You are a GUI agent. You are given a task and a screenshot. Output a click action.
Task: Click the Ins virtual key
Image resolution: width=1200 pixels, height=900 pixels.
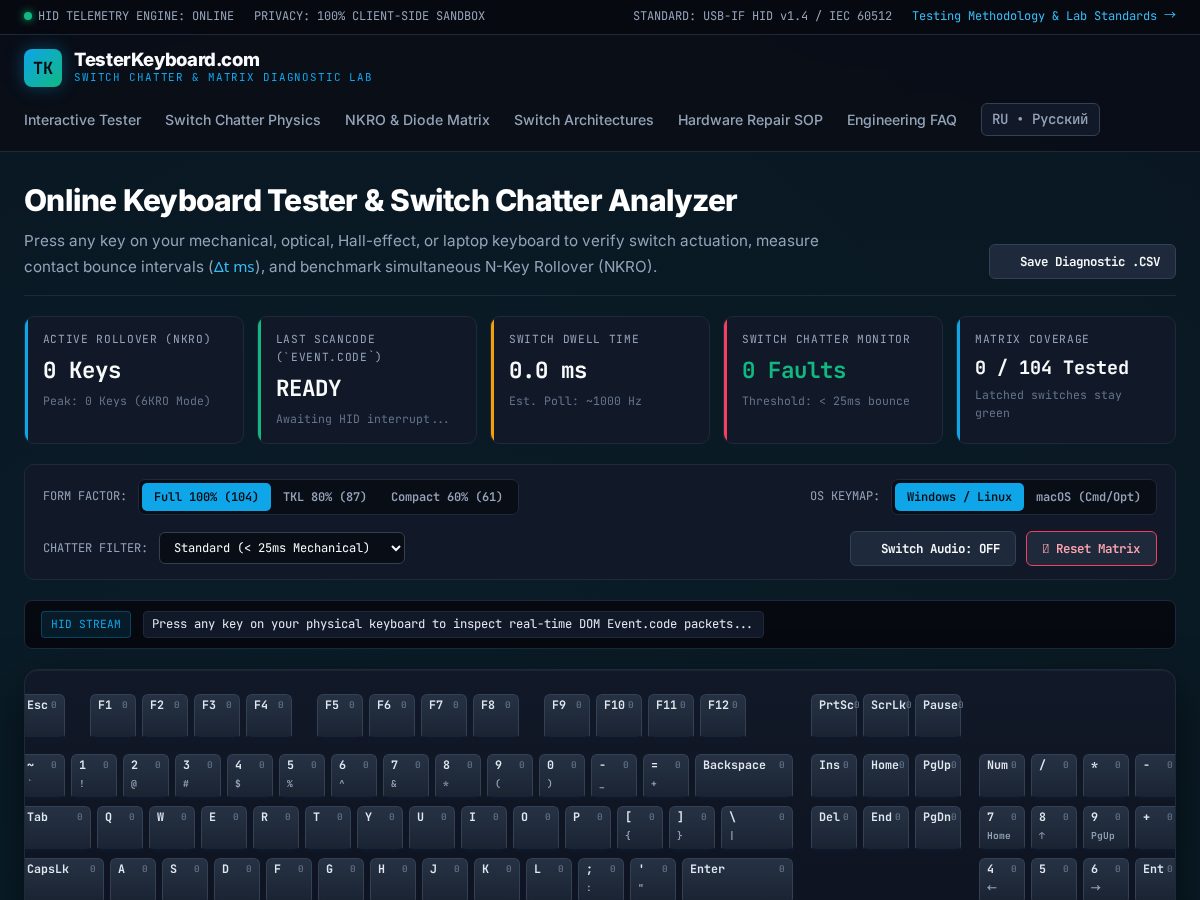(x=834, y=776)
